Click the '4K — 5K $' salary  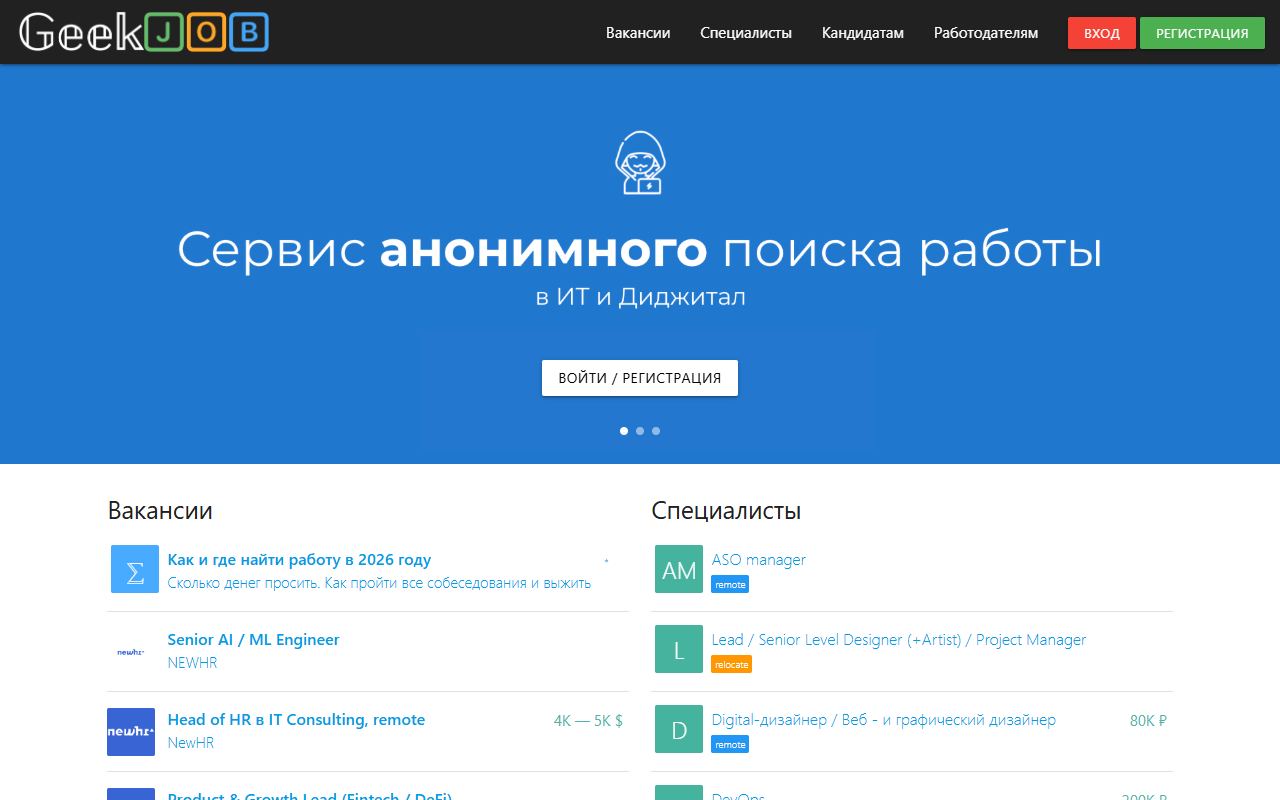[x=588, y=720]
